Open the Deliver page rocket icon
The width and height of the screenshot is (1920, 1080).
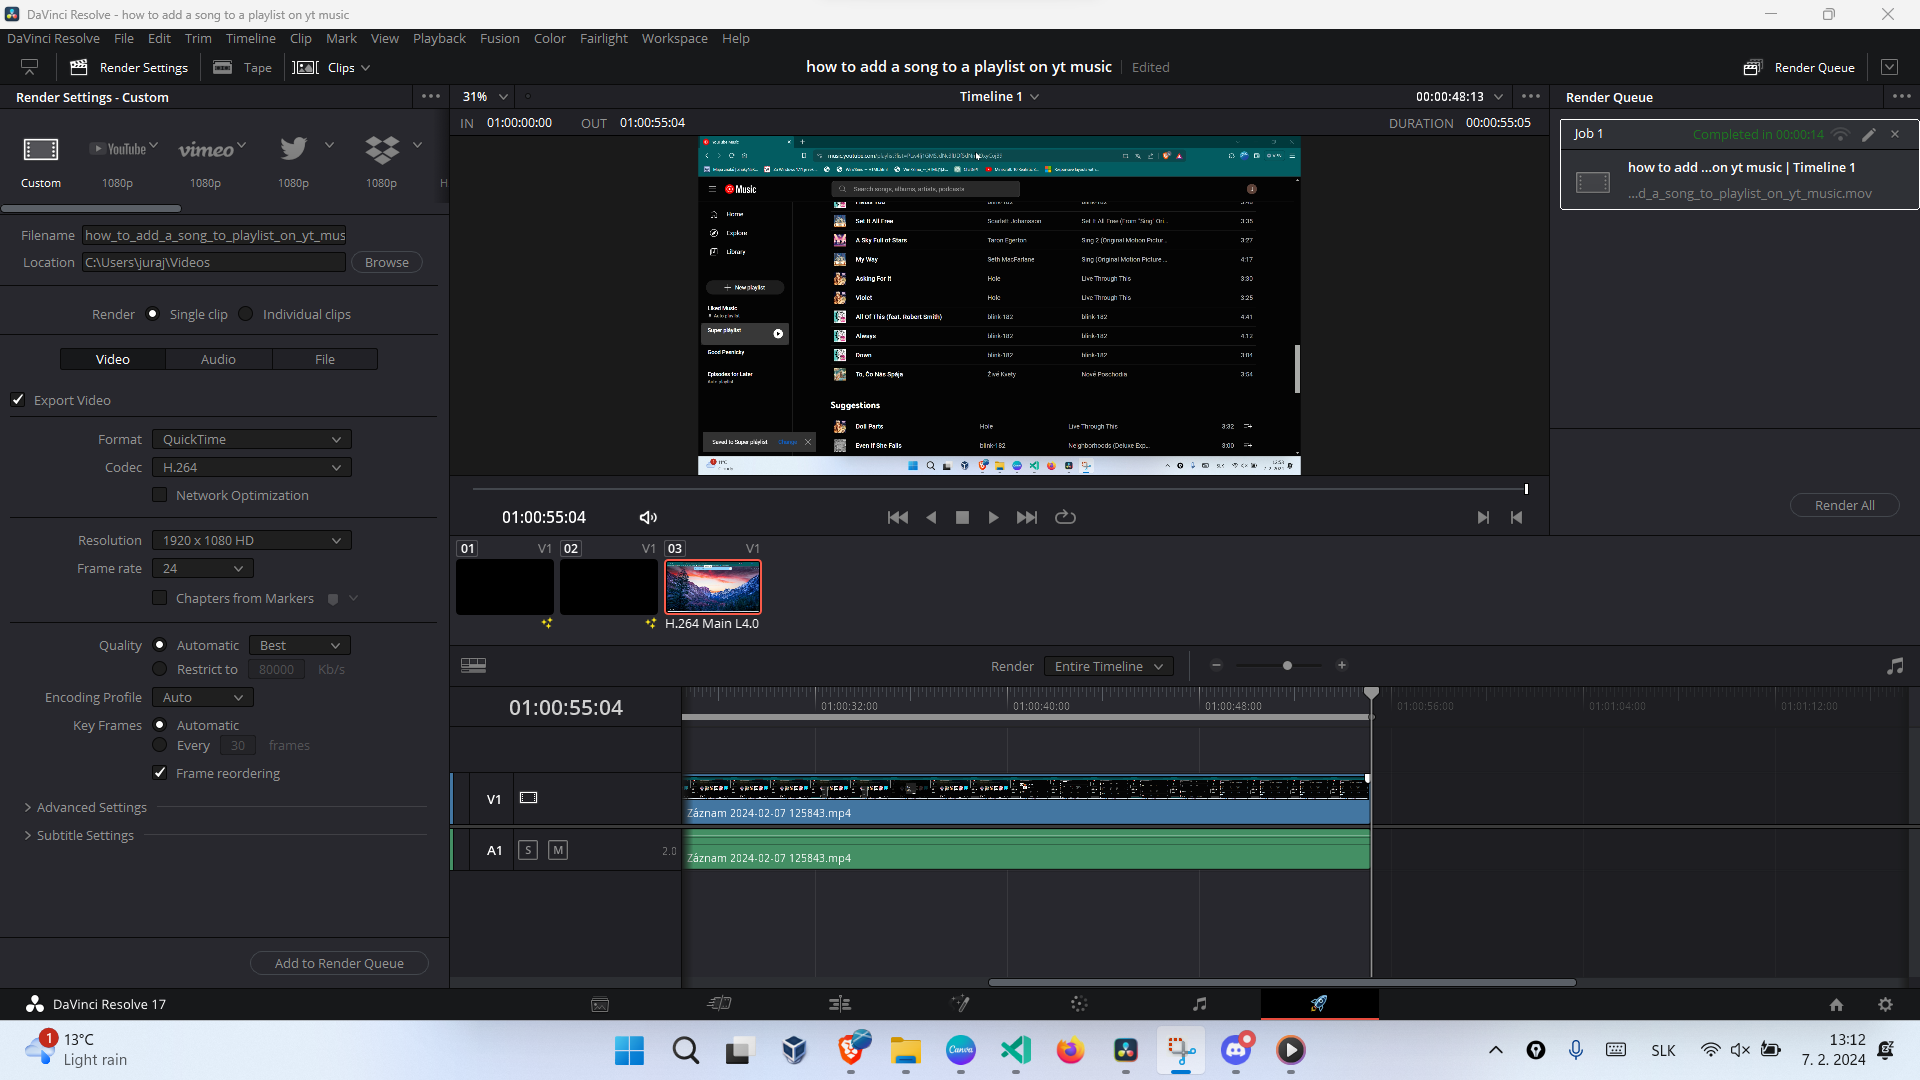pos(1317,1004)
